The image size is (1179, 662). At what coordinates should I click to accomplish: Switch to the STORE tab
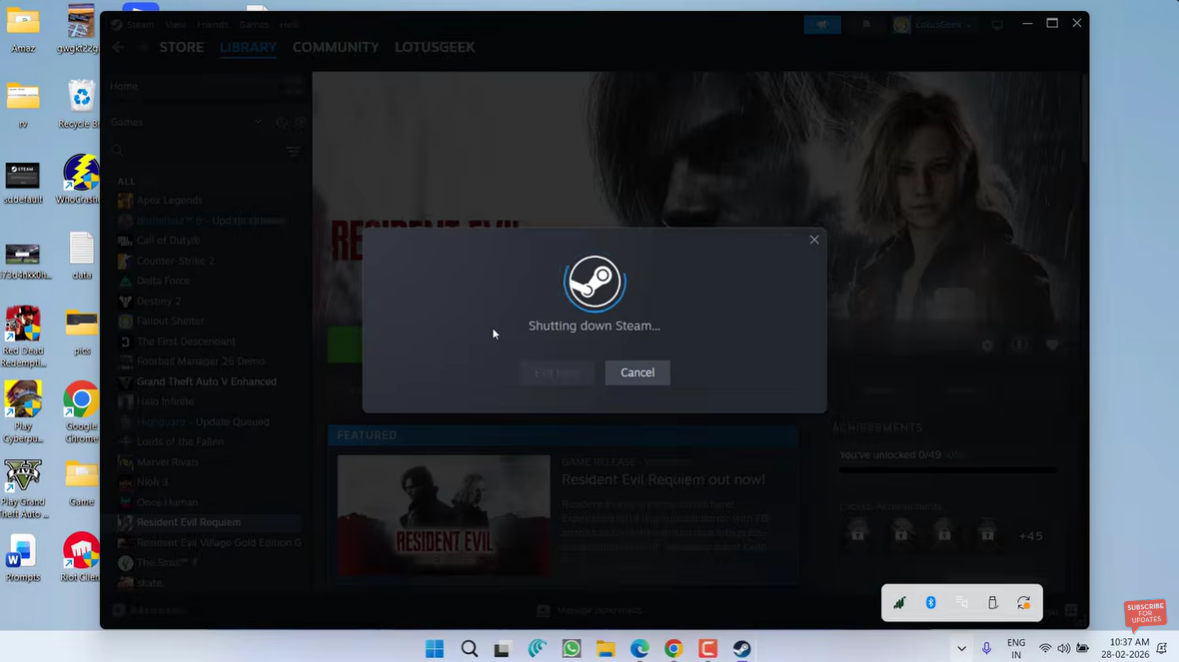point(181,47)
